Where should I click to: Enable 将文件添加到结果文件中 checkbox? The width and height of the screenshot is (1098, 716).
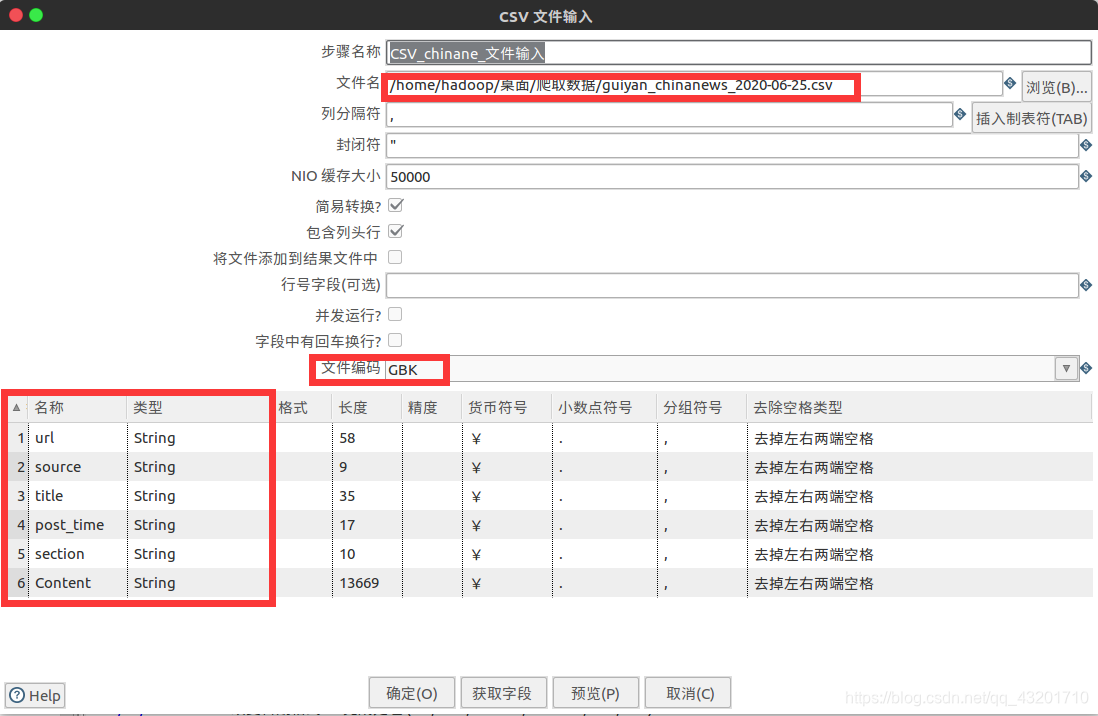(396, 257)
